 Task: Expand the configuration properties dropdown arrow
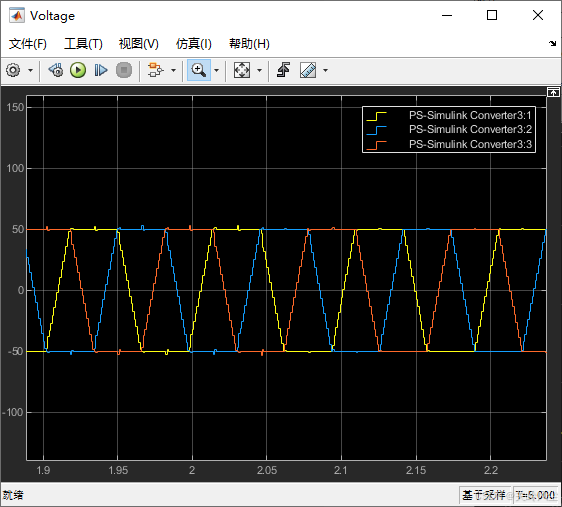click(30, 70)
